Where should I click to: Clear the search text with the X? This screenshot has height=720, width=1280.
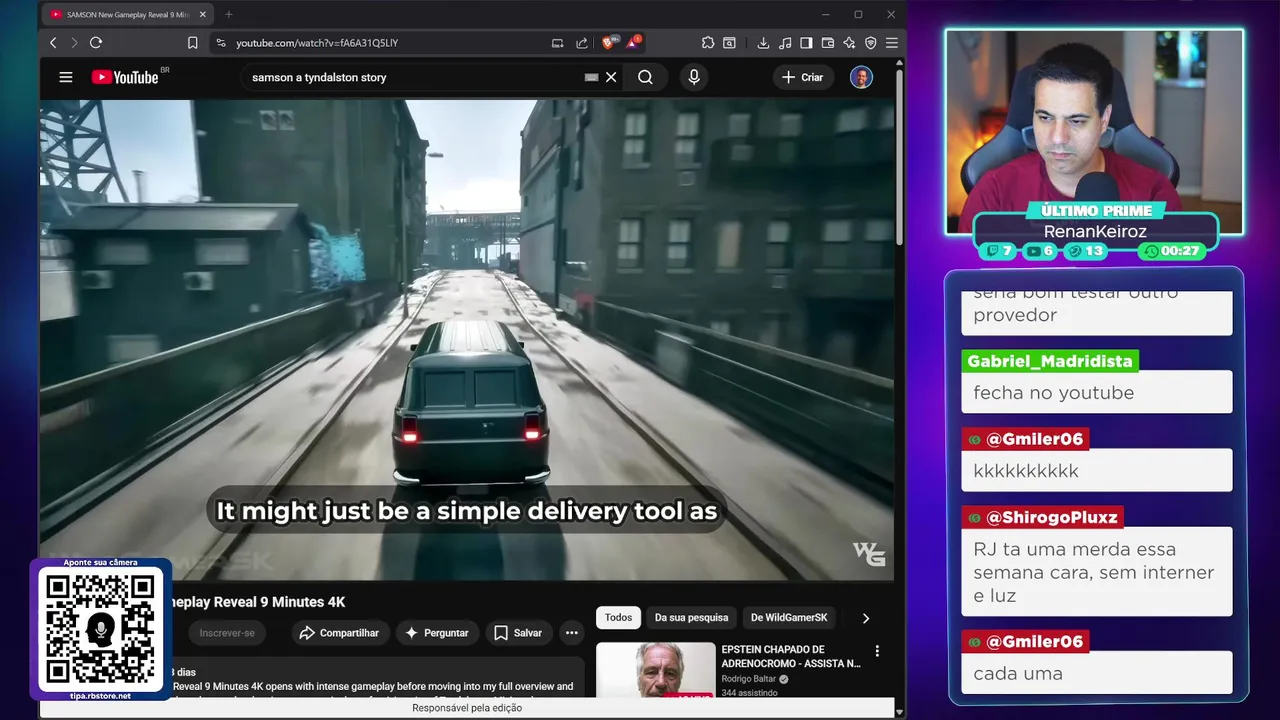point(611,77)
